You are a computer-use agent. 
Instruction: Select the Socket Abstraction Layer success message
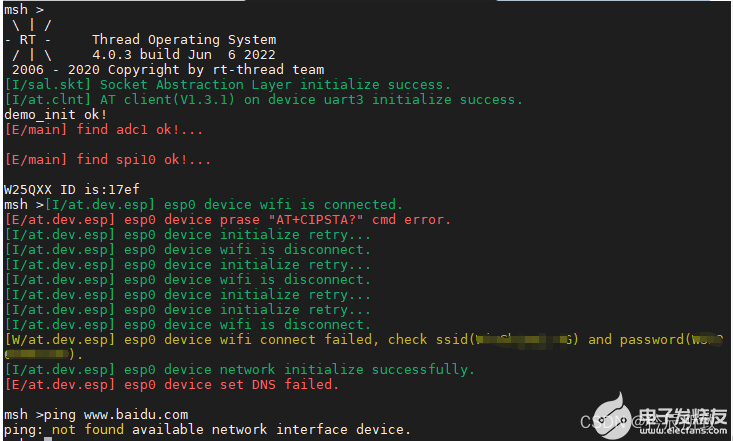[x=228, y=85]
